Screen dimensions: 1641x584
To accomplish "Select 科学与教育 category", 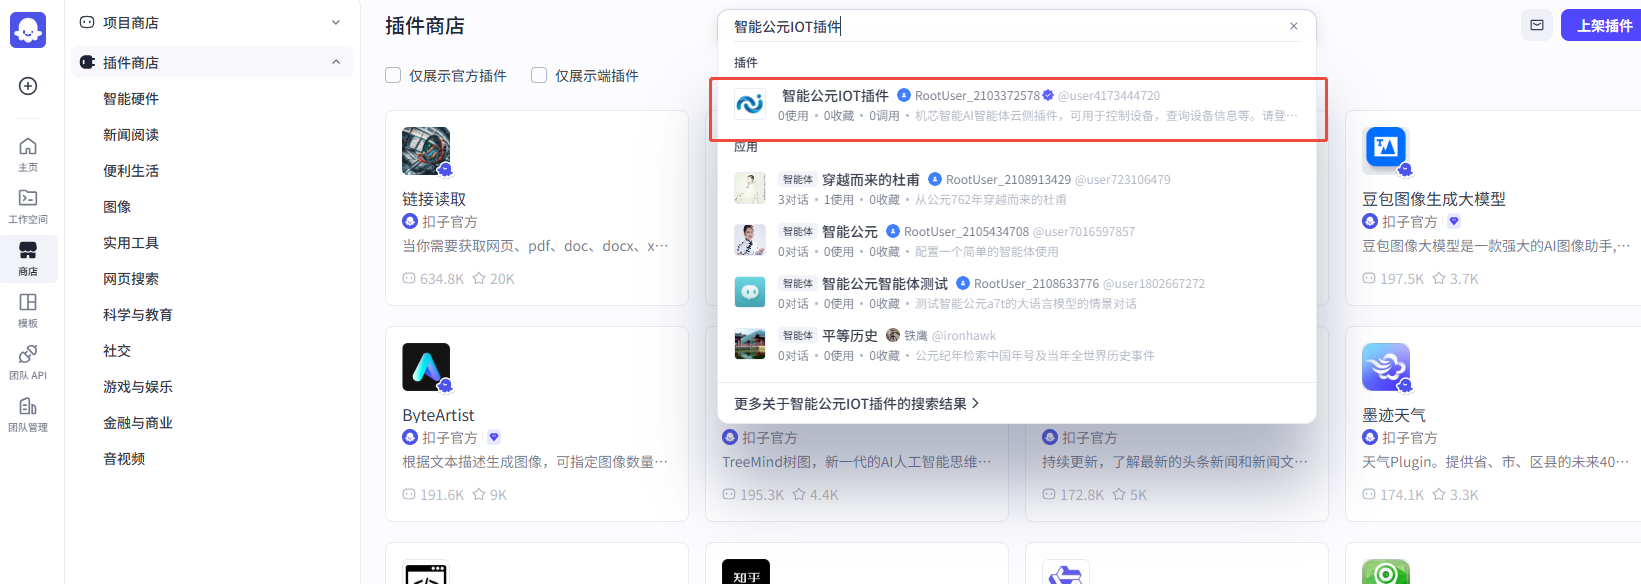I will [138, 314].
